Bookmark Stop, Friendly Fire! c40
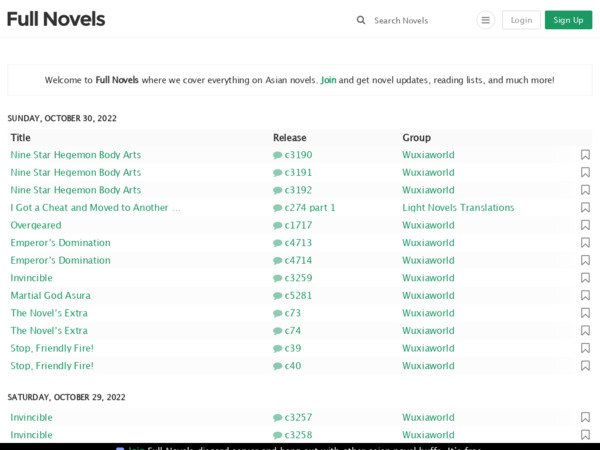The width and height of the screenshot is (600, 450). pyautogui.click(x=585, y=366)
